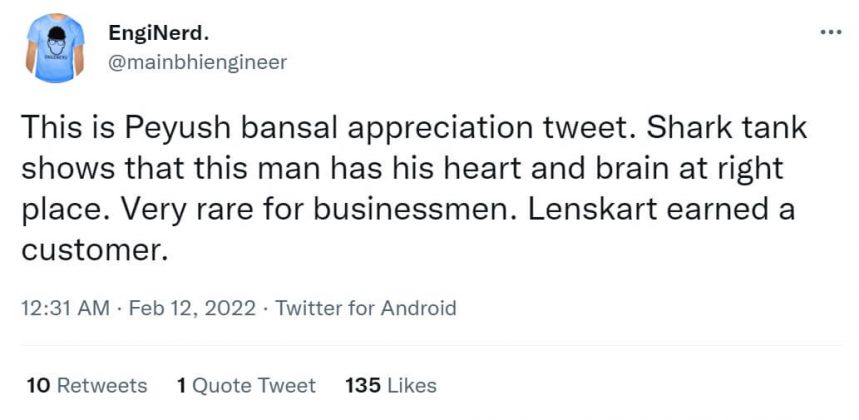Click the 12:31 AM timestamp

coord(65,308)
